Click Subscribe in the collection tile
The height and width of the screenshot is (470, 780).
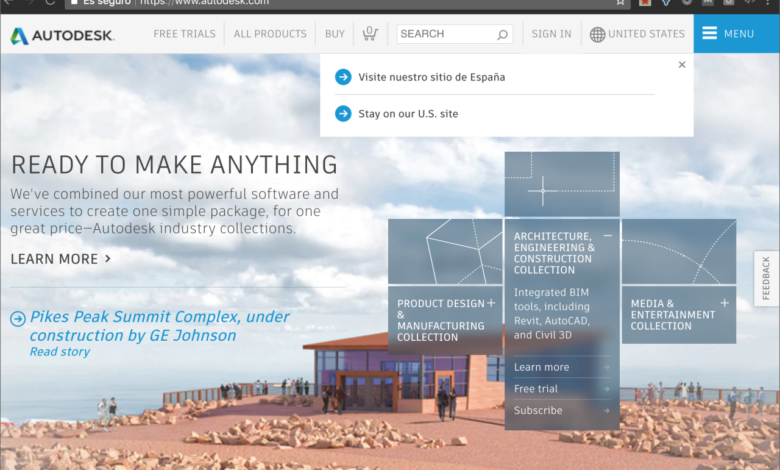click(x=538, y=411)
